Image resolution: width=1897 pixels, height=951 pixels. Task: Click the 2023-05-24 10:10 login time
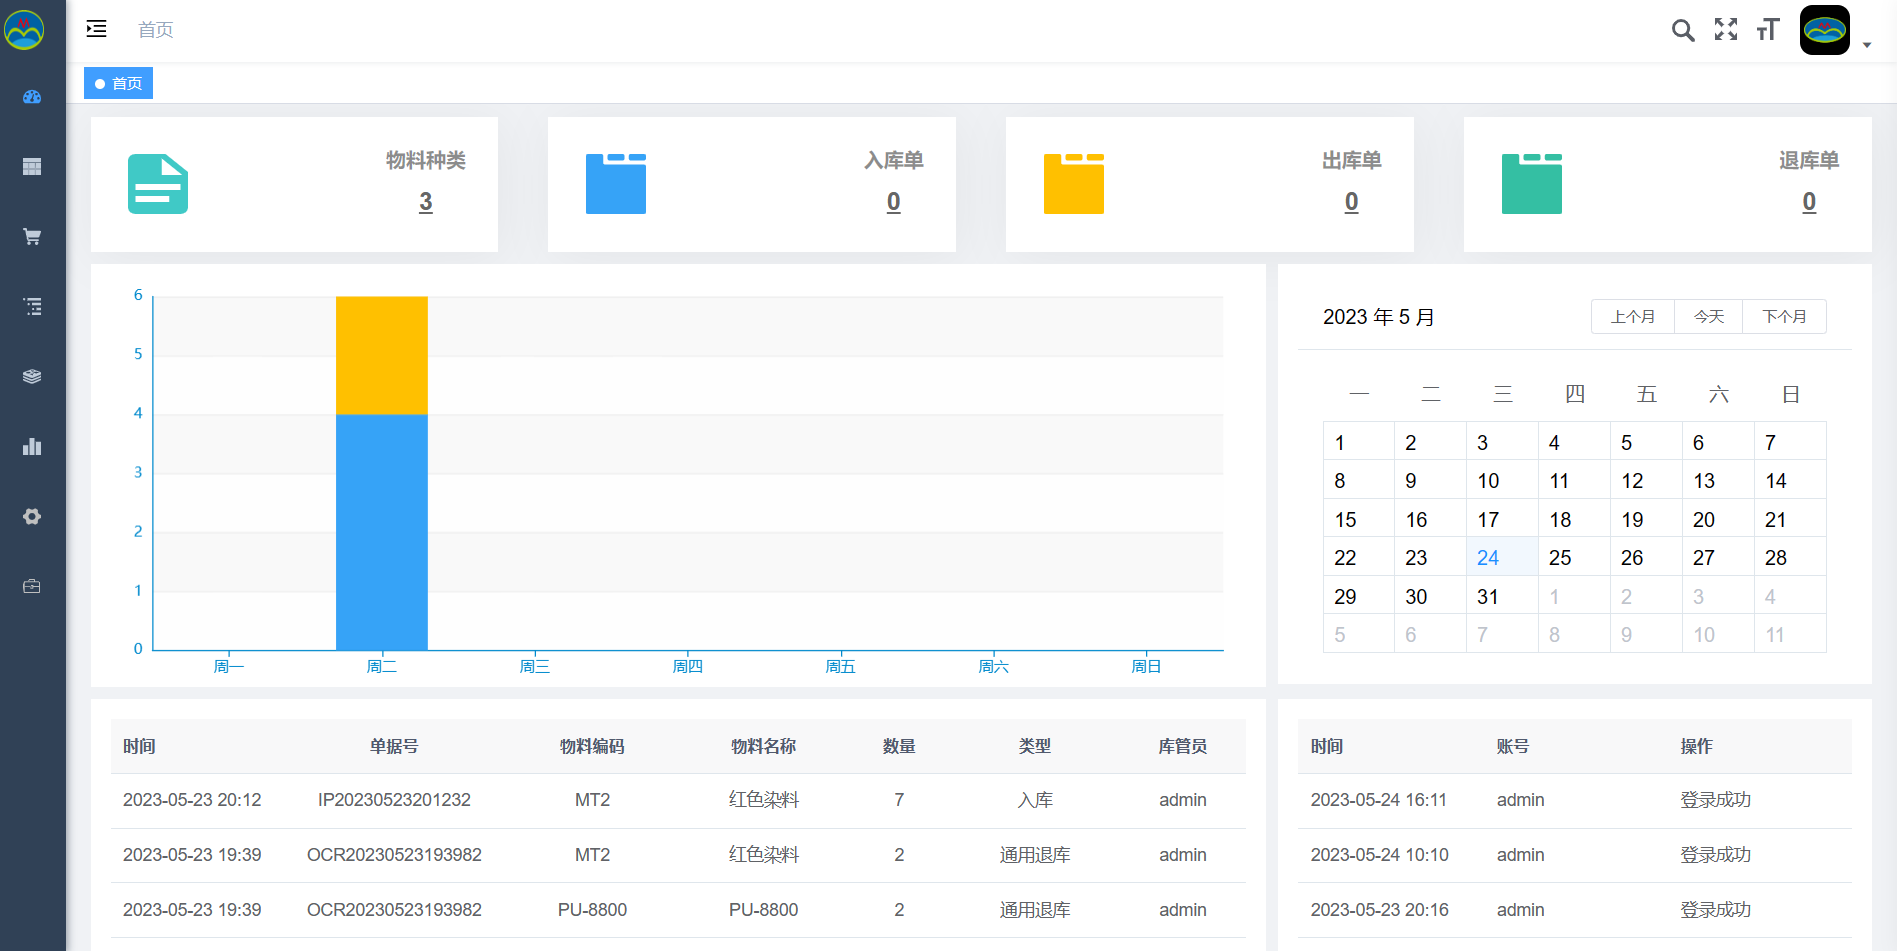click(1380, 855)
